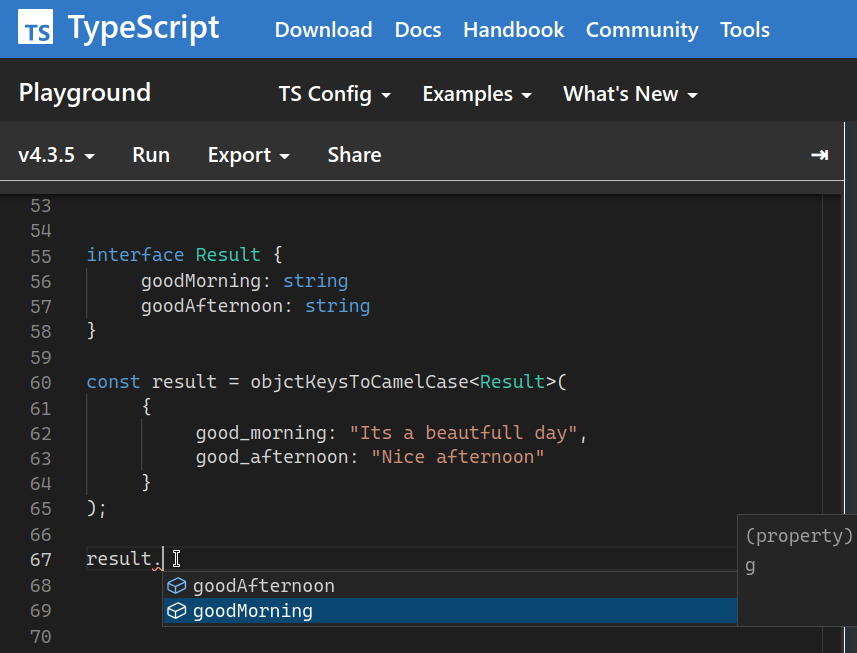Expand the Export menu

[x=248, y=155]
